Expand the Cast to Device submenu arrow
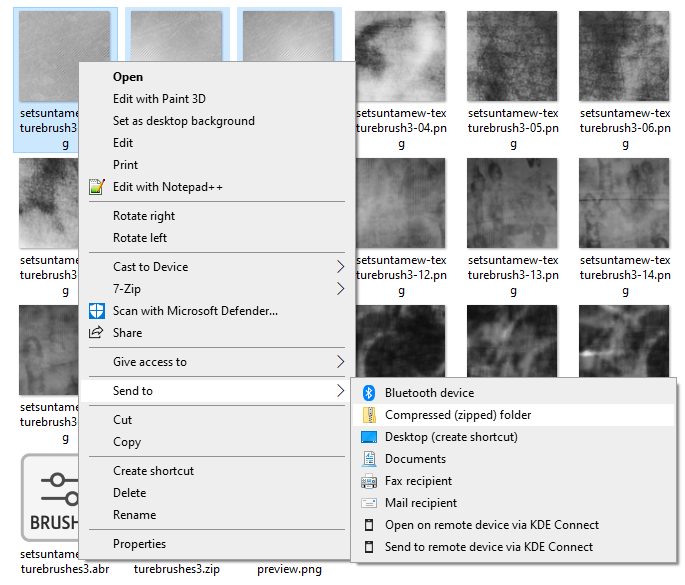Image resolution: width=685 pixels, height=585 pixels. point(340,267)
